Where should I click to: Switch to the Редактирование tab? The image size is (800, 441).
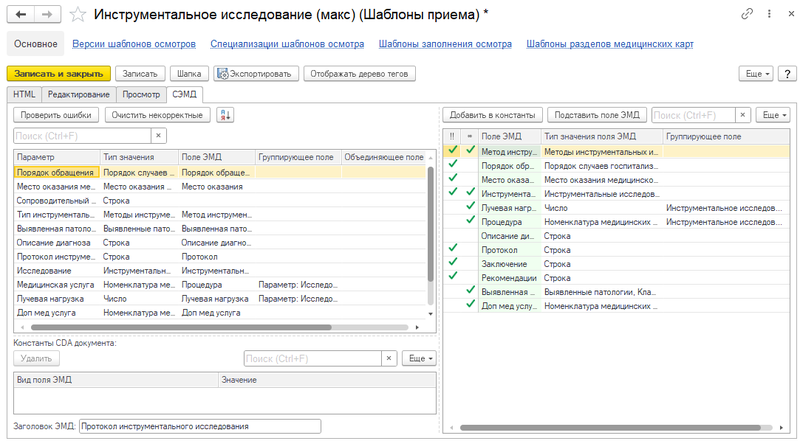pos(79,94)
